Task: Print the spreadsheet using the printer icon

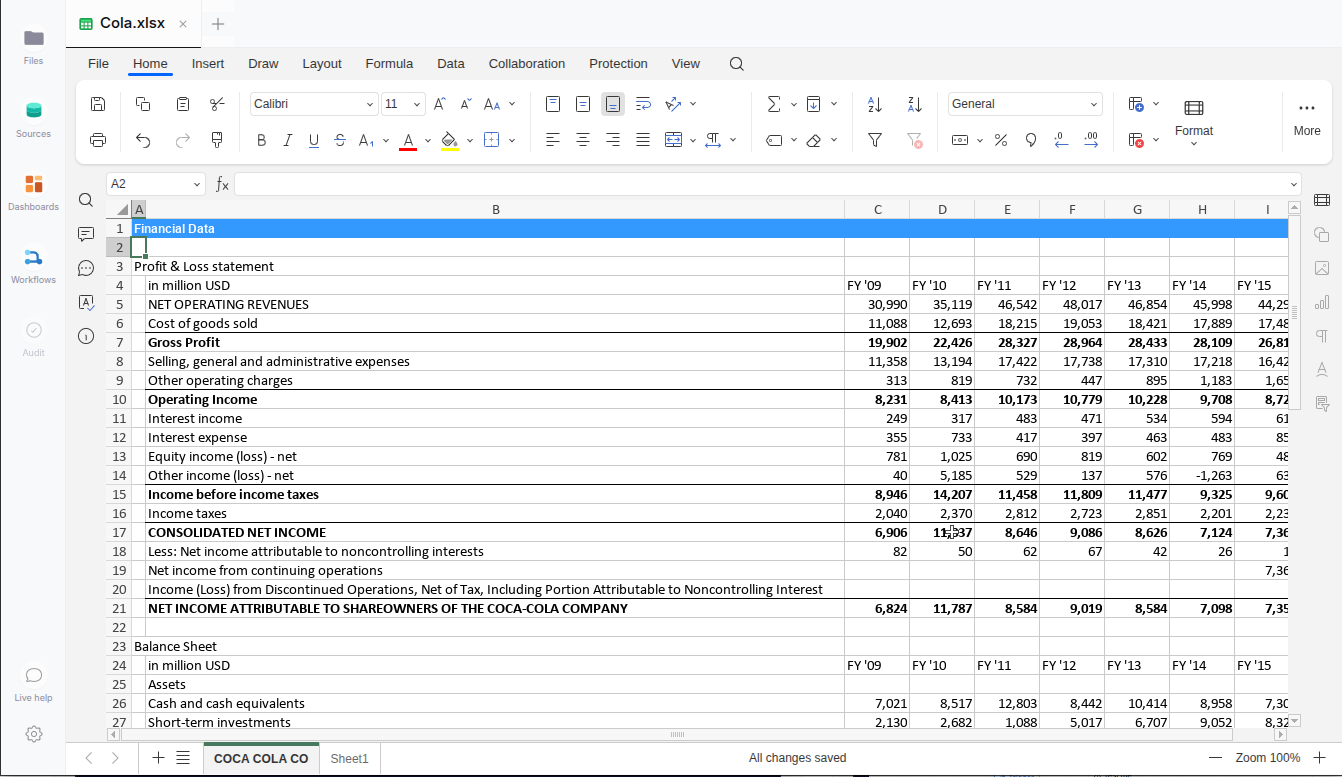Action: [x=98, y=140]
